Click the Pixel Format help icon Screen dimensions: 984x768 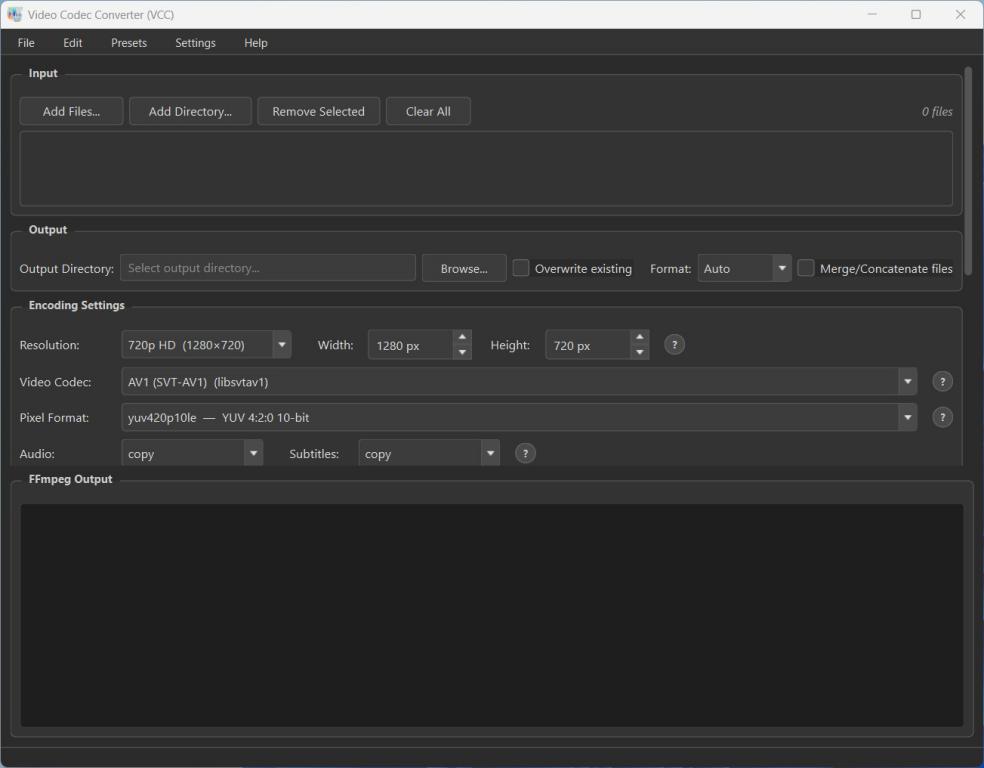point(942,417)
